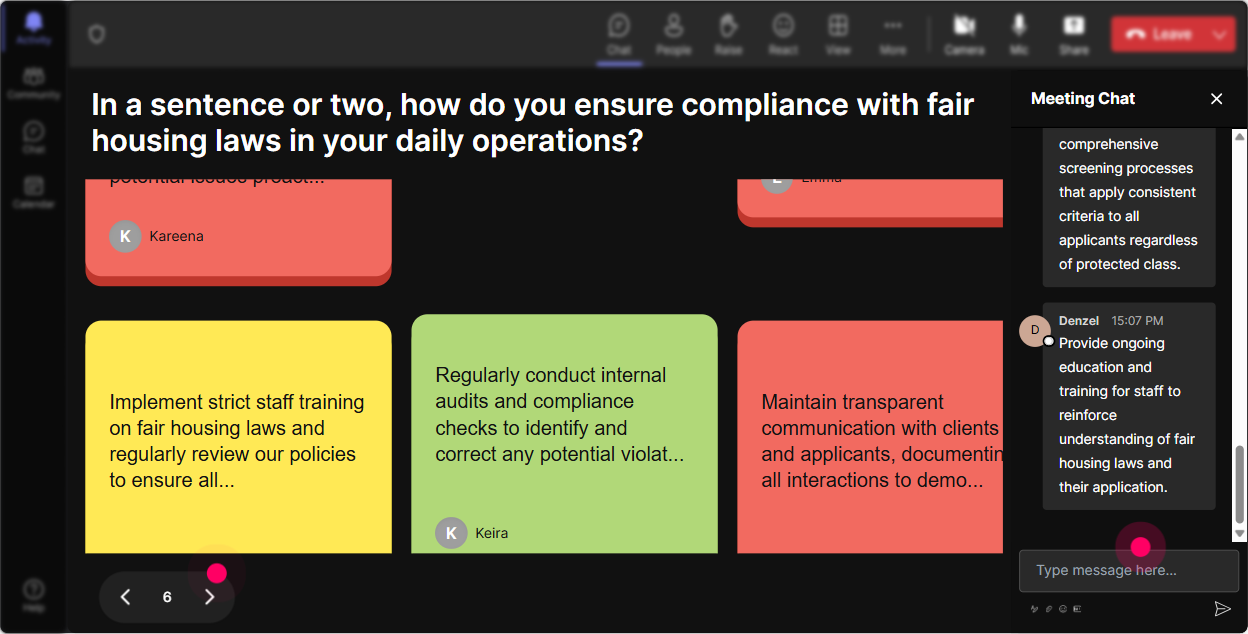Click the Meeting Chat panel title
Image resolution: width=1248 pixels, height=634 pixels.
point(1083,98)
